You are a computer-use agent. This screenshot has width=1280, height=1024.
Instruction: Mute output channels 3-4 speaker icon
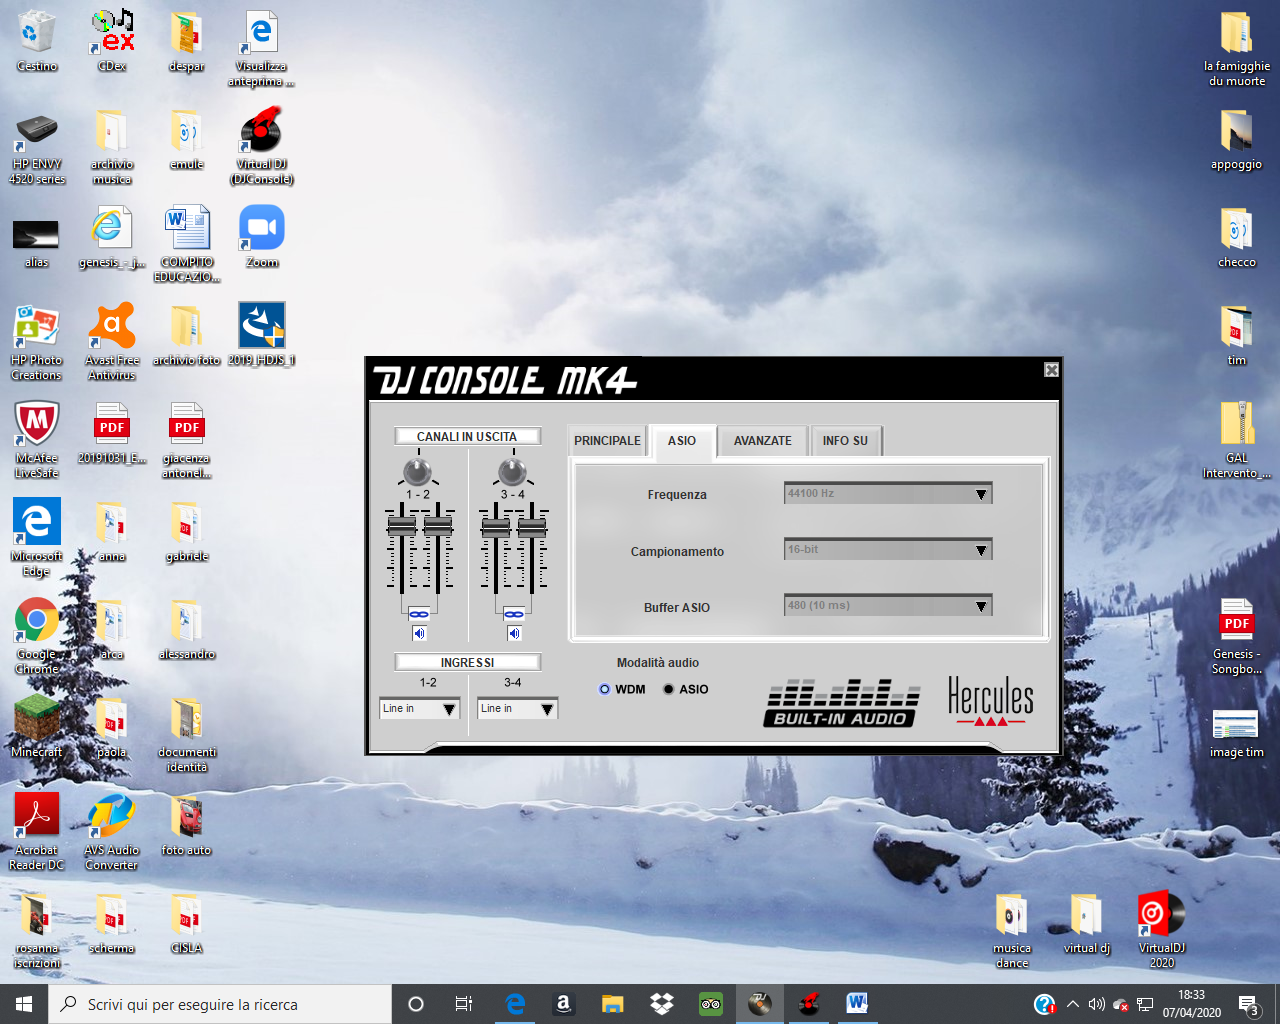point(514,633)
